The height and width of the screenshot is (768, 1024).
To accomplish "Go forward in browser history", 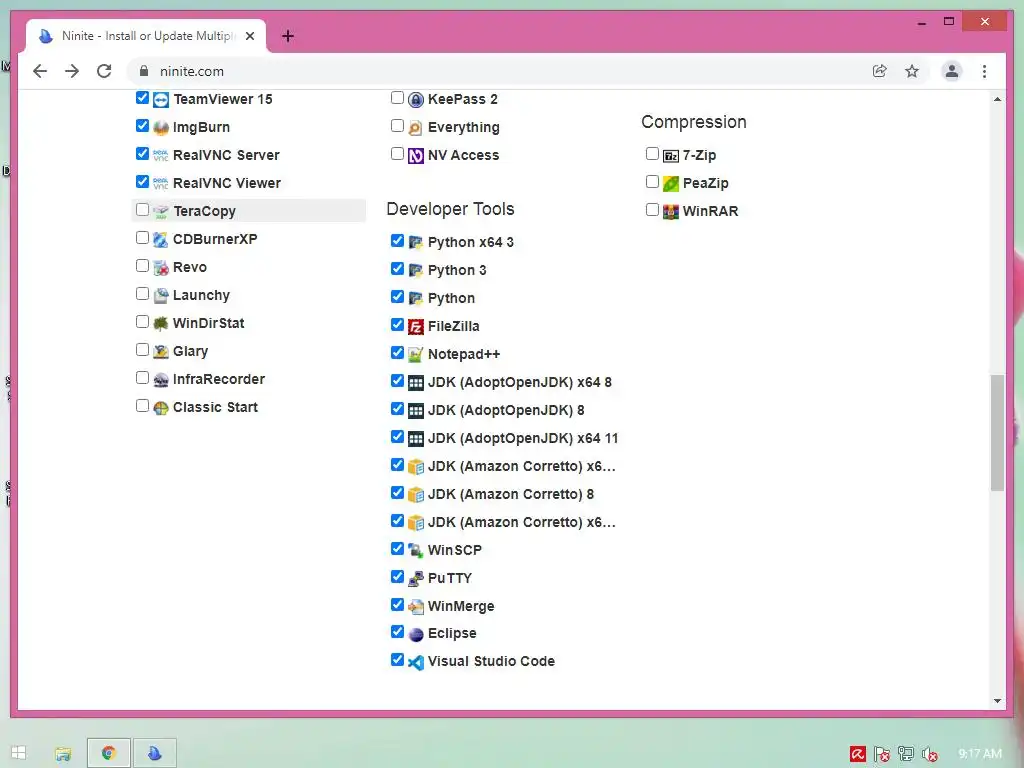I will click(x=72, y=71).
